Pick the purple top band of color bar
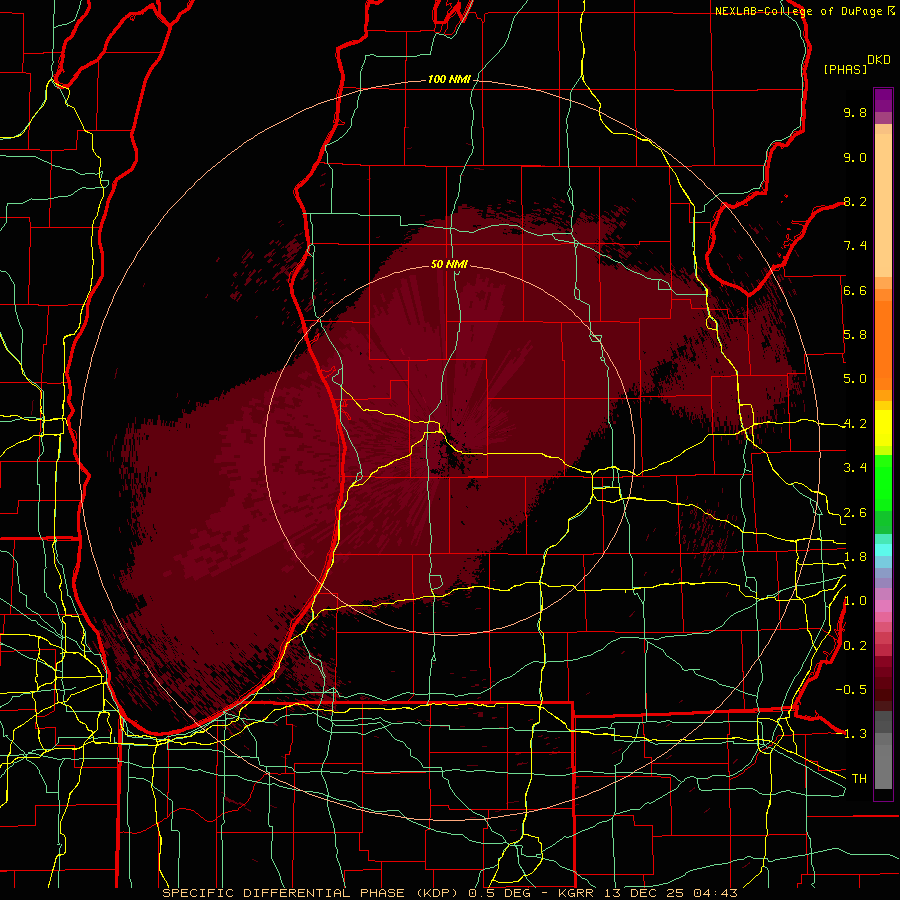Viewport: 900px width, 900px height. (883, 100)
